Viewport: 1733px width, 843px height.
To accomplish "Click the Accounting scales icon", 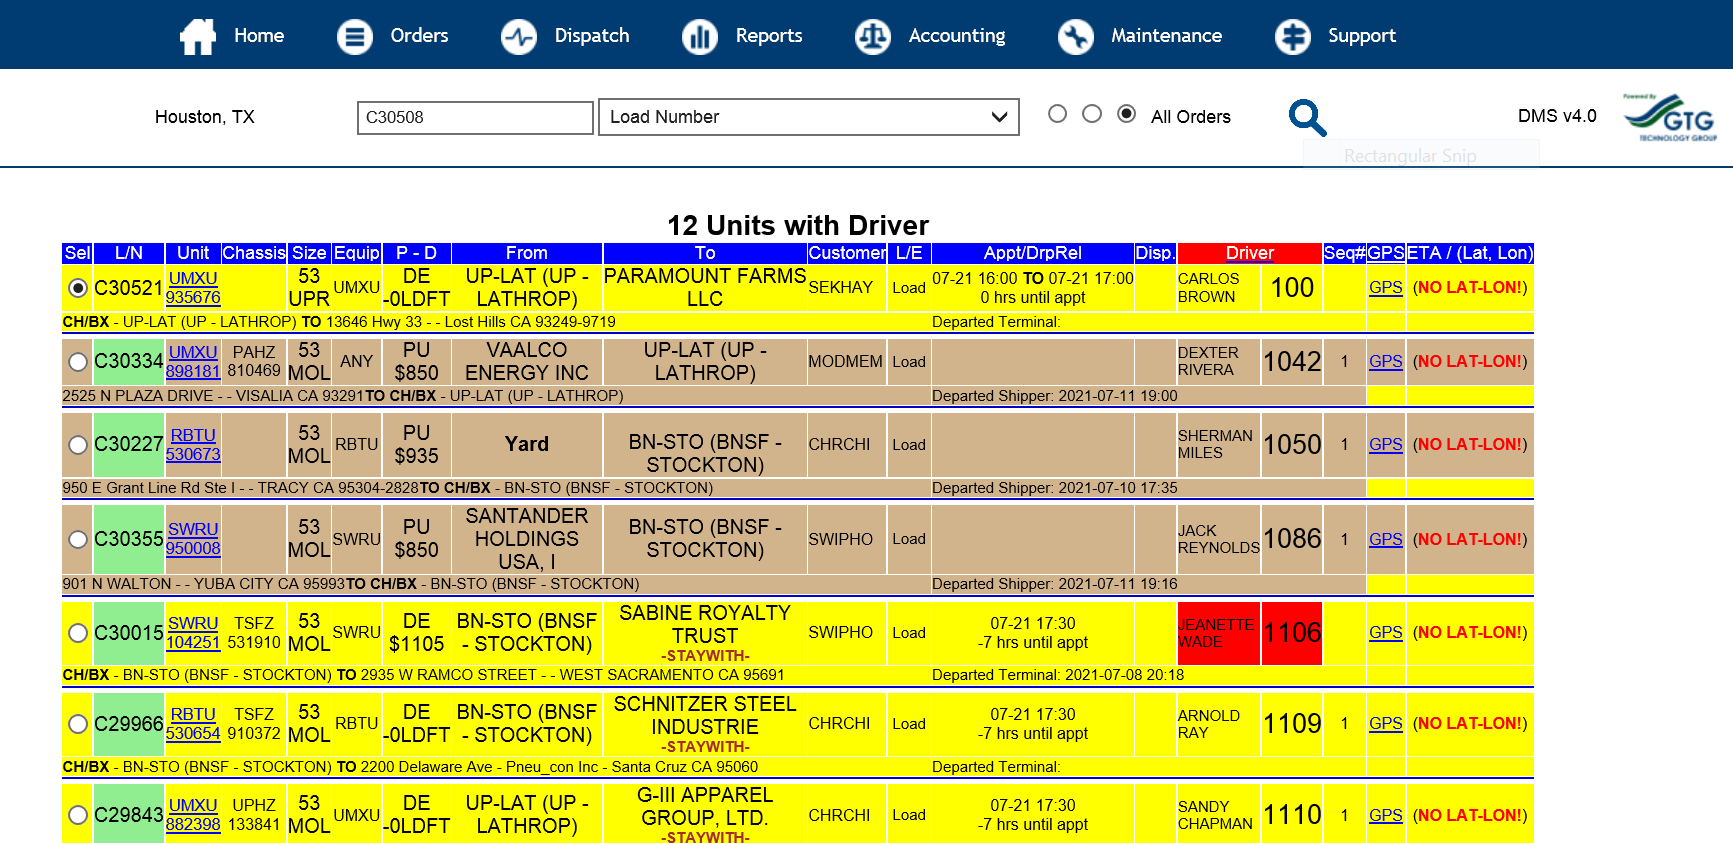I will pos(873,36).
